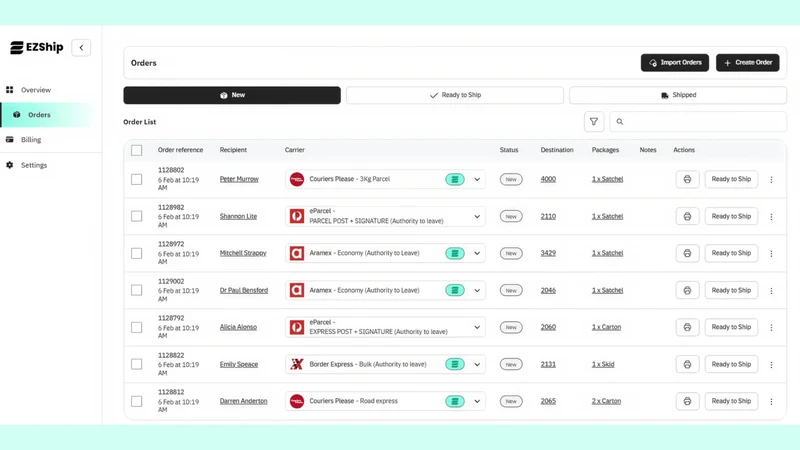
Task: Click the green rule badge on order 1129002
Action: [x=455, y=290]
